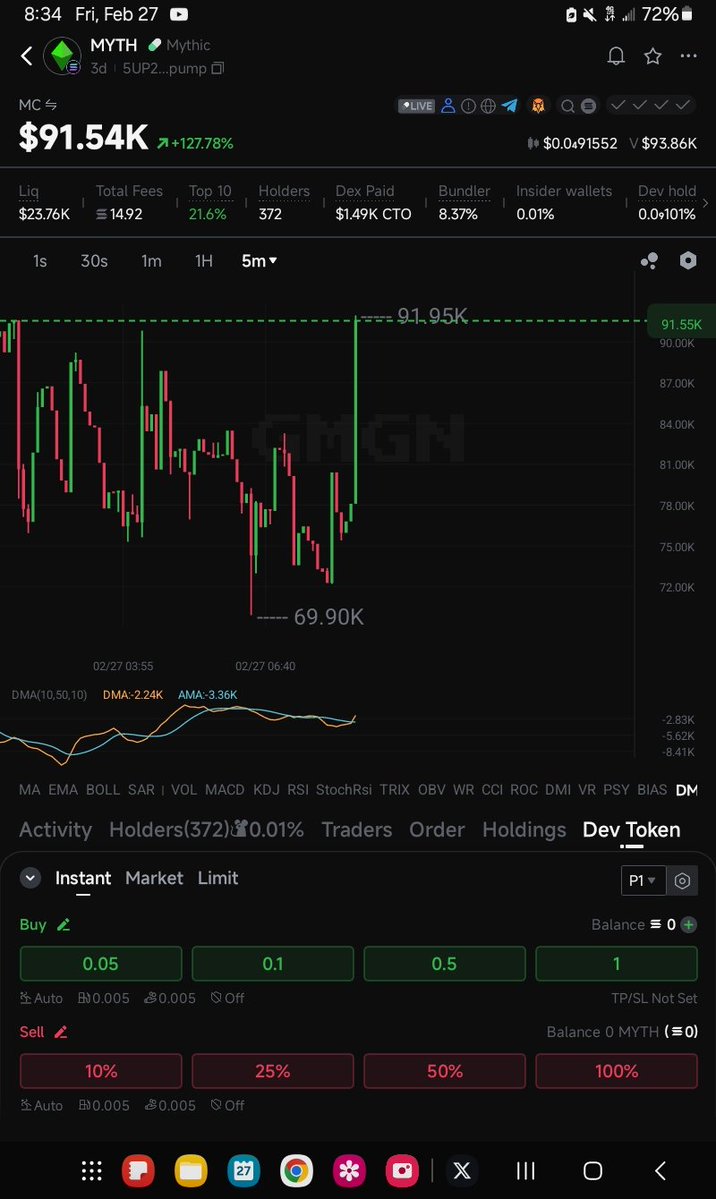
Task: Open the Solana explorer icon beside magnifier
Action: pyautogui.click(x=588, y=106)
